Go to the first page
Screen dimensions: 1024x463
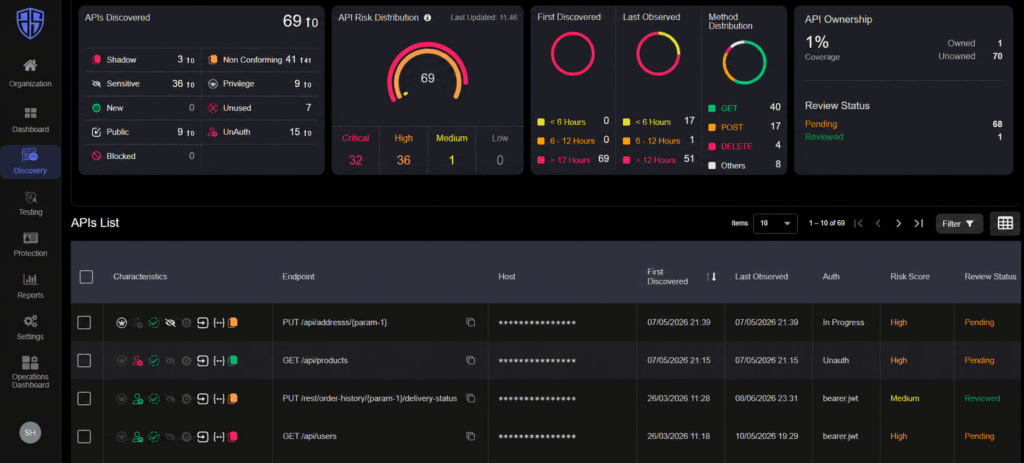pos(859,223)
